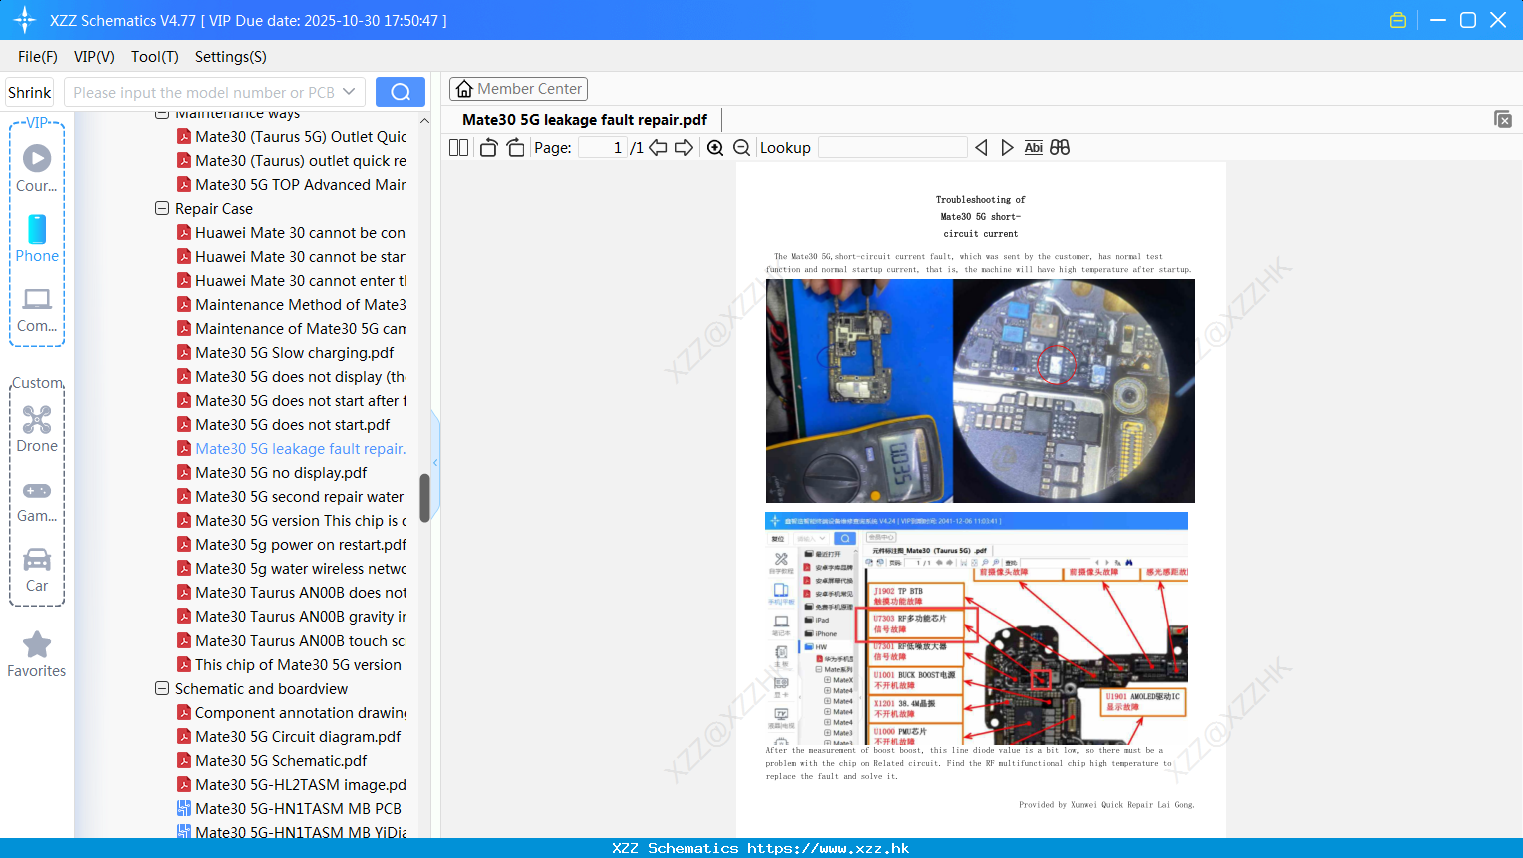Image resolution: width=1523 pixels, height=858 pixels.
Task: Rotate page clockwise
Action: click(x=515, y=147)
